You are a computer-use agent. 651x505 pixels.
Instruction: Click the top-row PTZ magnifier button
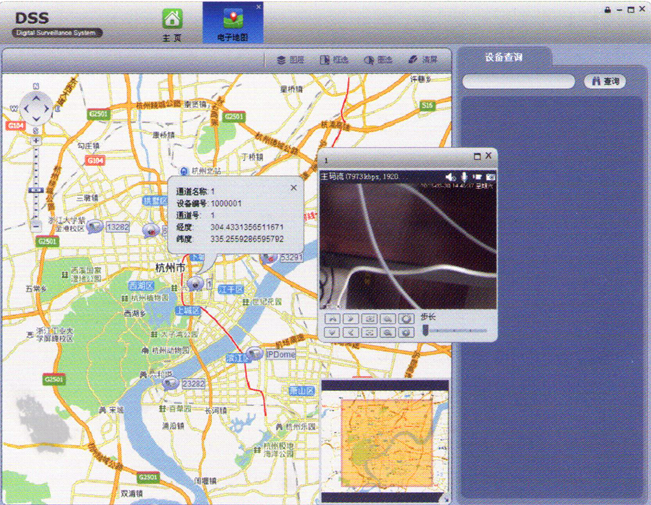(388, 319)
